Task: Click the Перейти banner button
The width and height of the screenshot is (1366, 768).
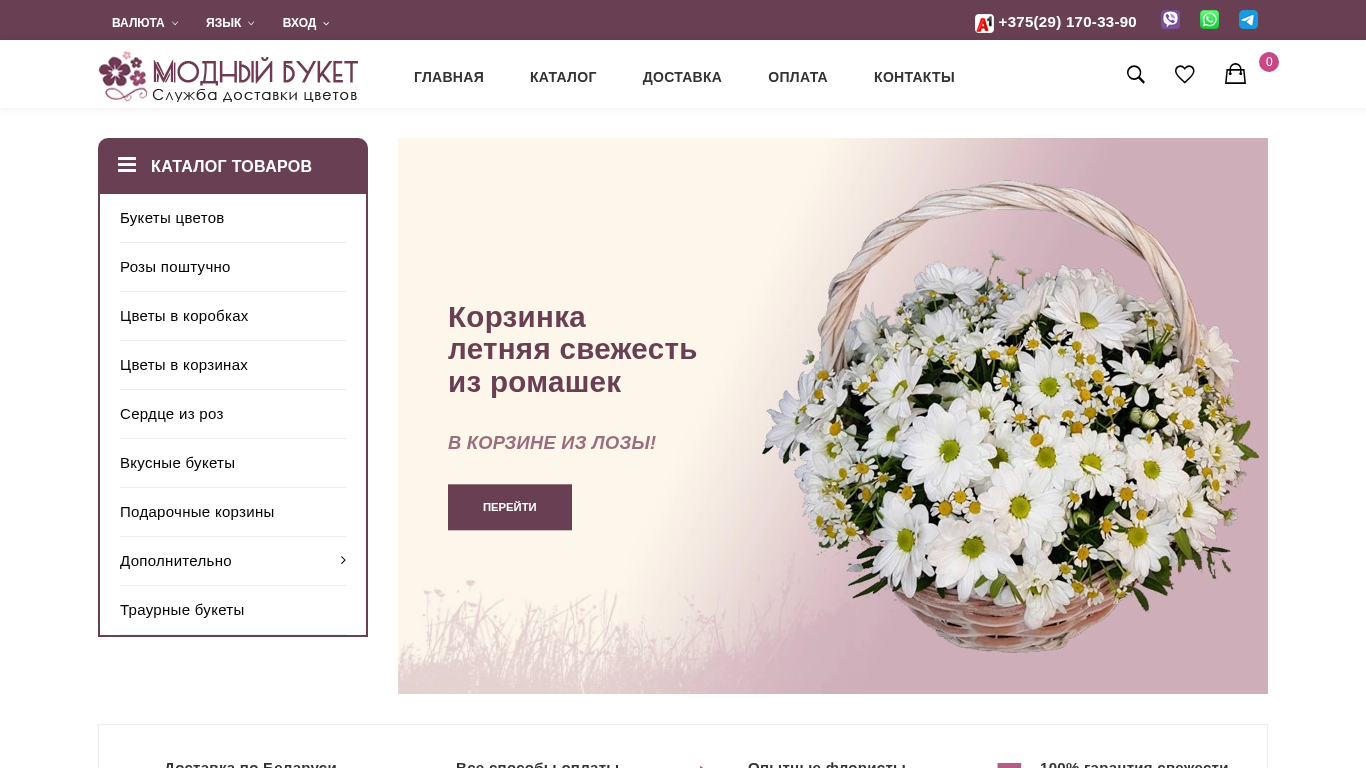Action: click(510, 507)
